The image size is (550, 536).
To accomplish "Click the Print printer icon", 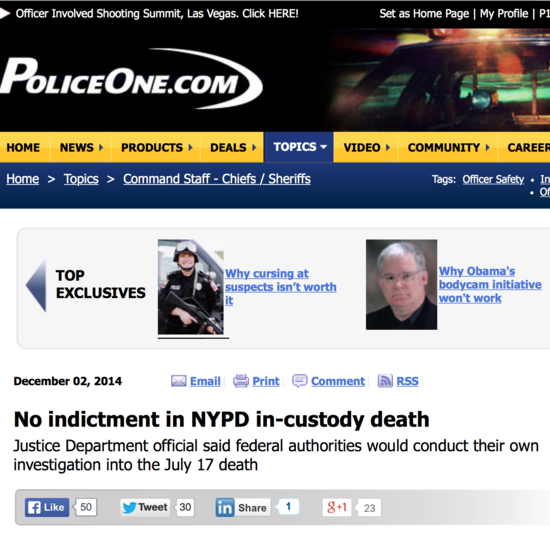I will pyautogui.click(x=241, y=381).
